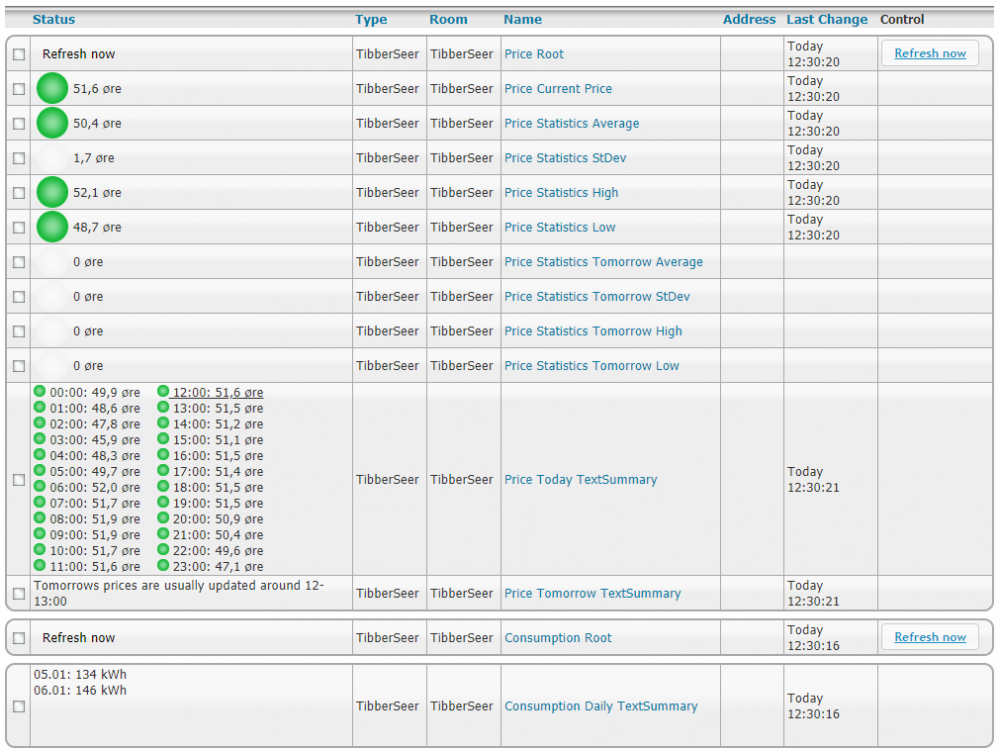This screenshot has width=1000, height=749.
Task: Click the green dot next to 00:00 price
Action: click(x=40, y=392)
